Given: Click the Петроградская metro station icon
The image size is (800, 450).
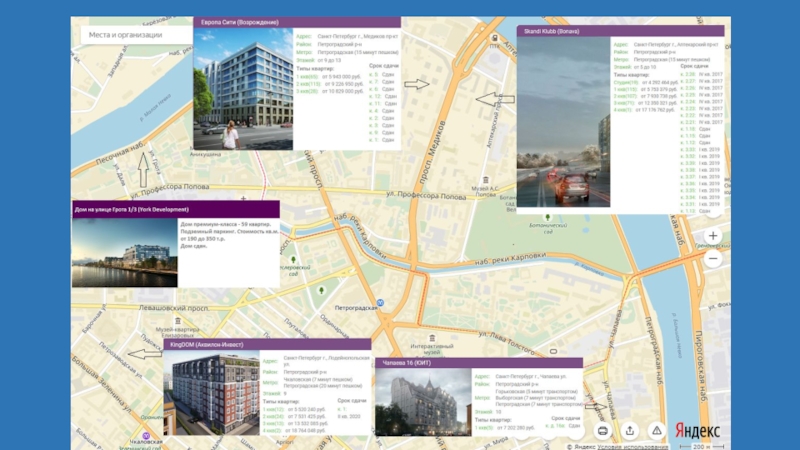Looking at the screenshot, I should [x=380, y=303].
